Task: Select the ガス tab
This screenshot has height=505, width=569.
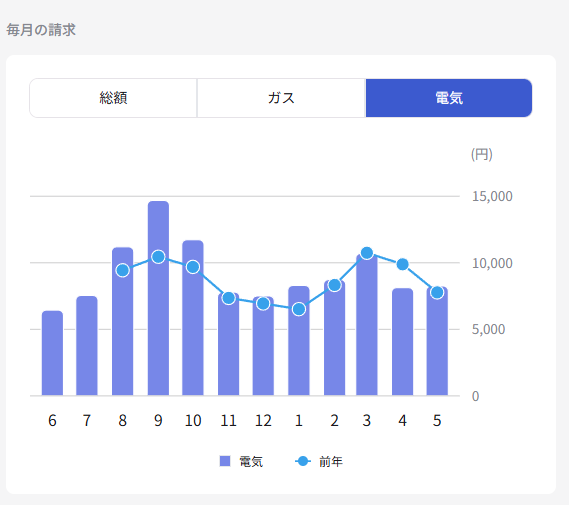Action: (281, 98)
